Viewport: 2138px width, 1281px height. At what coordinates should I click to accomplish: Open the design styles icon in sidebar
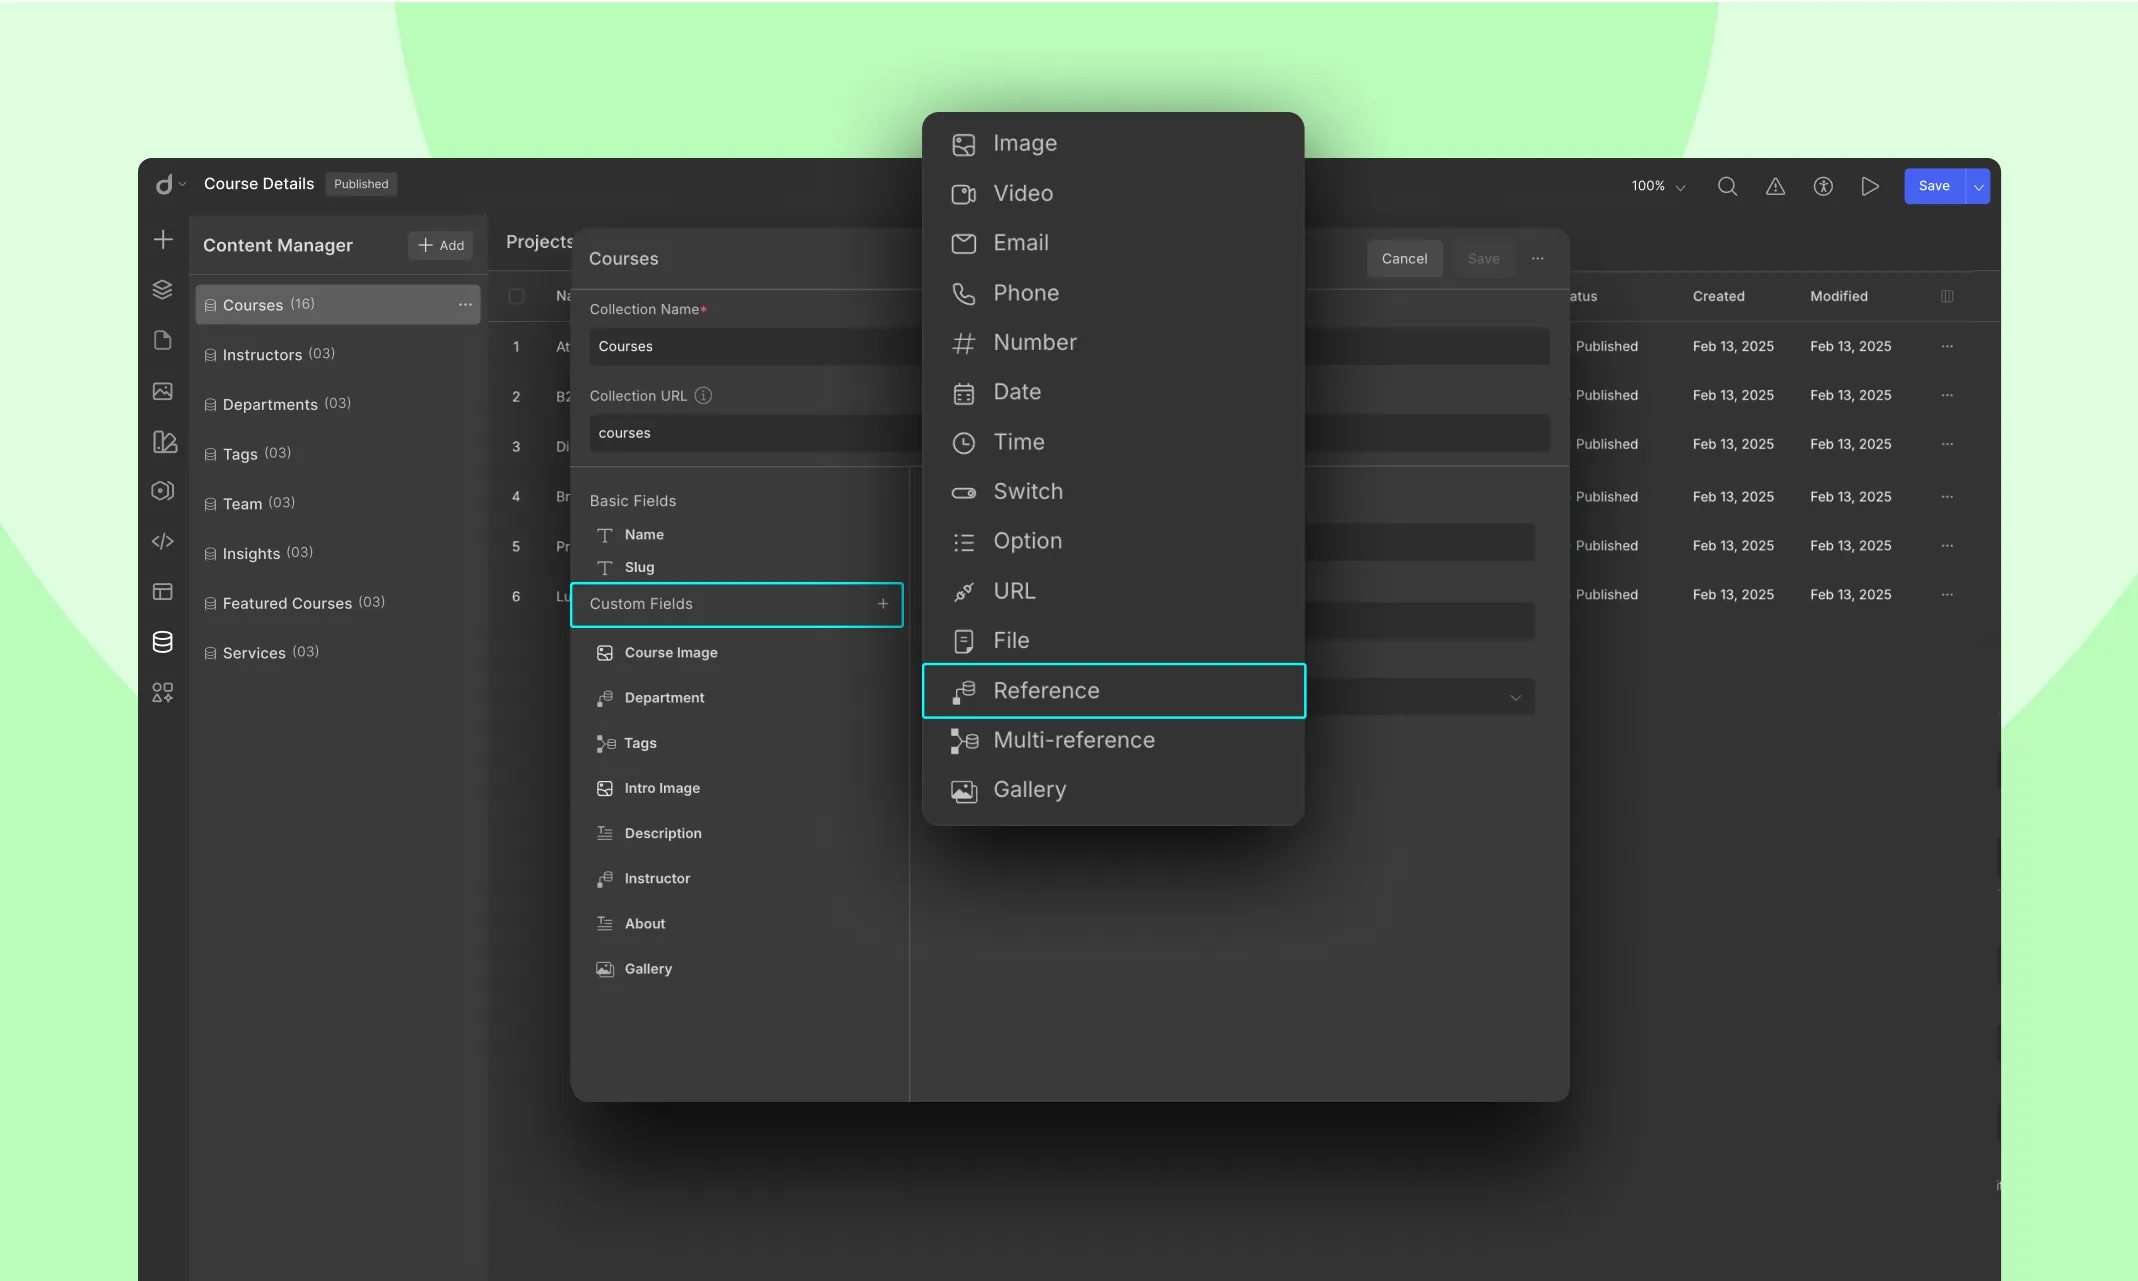pyautogui.click(x=164, y=441)
